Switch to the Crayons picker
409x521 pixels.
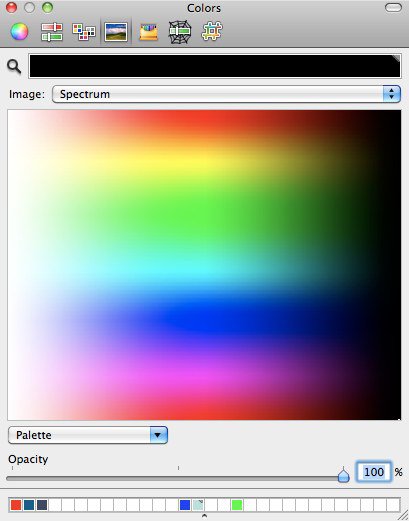[x=148, y=32]
